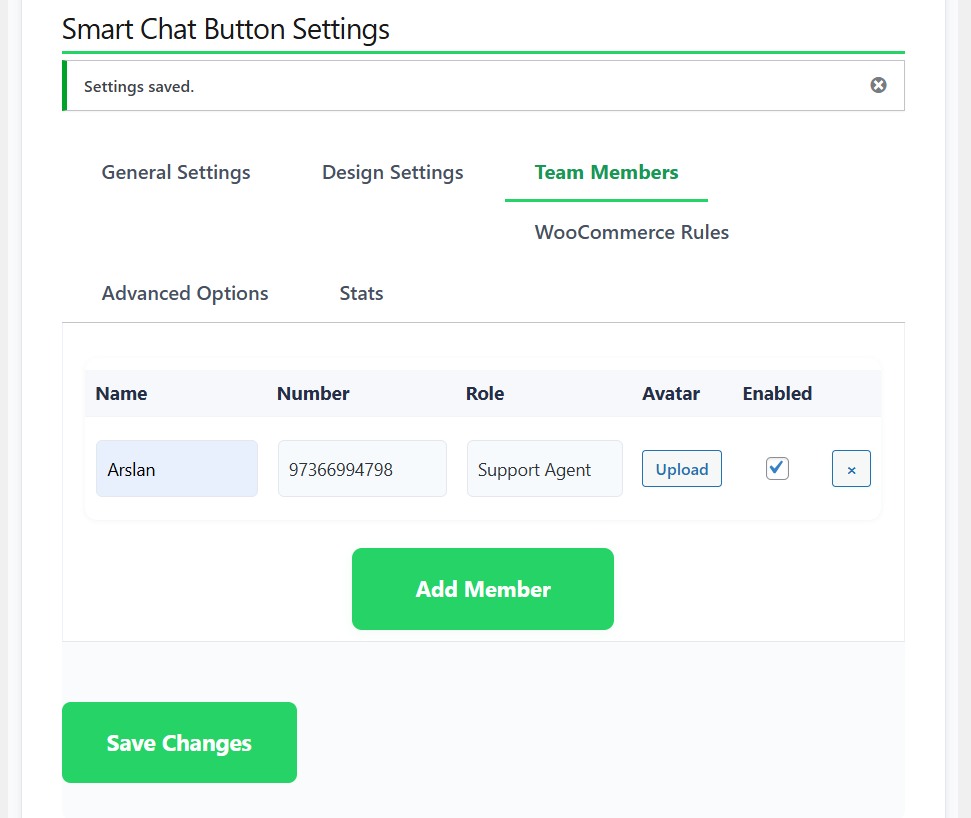
Task: Edit the Support Agent role field
Action: coord(544,469)
